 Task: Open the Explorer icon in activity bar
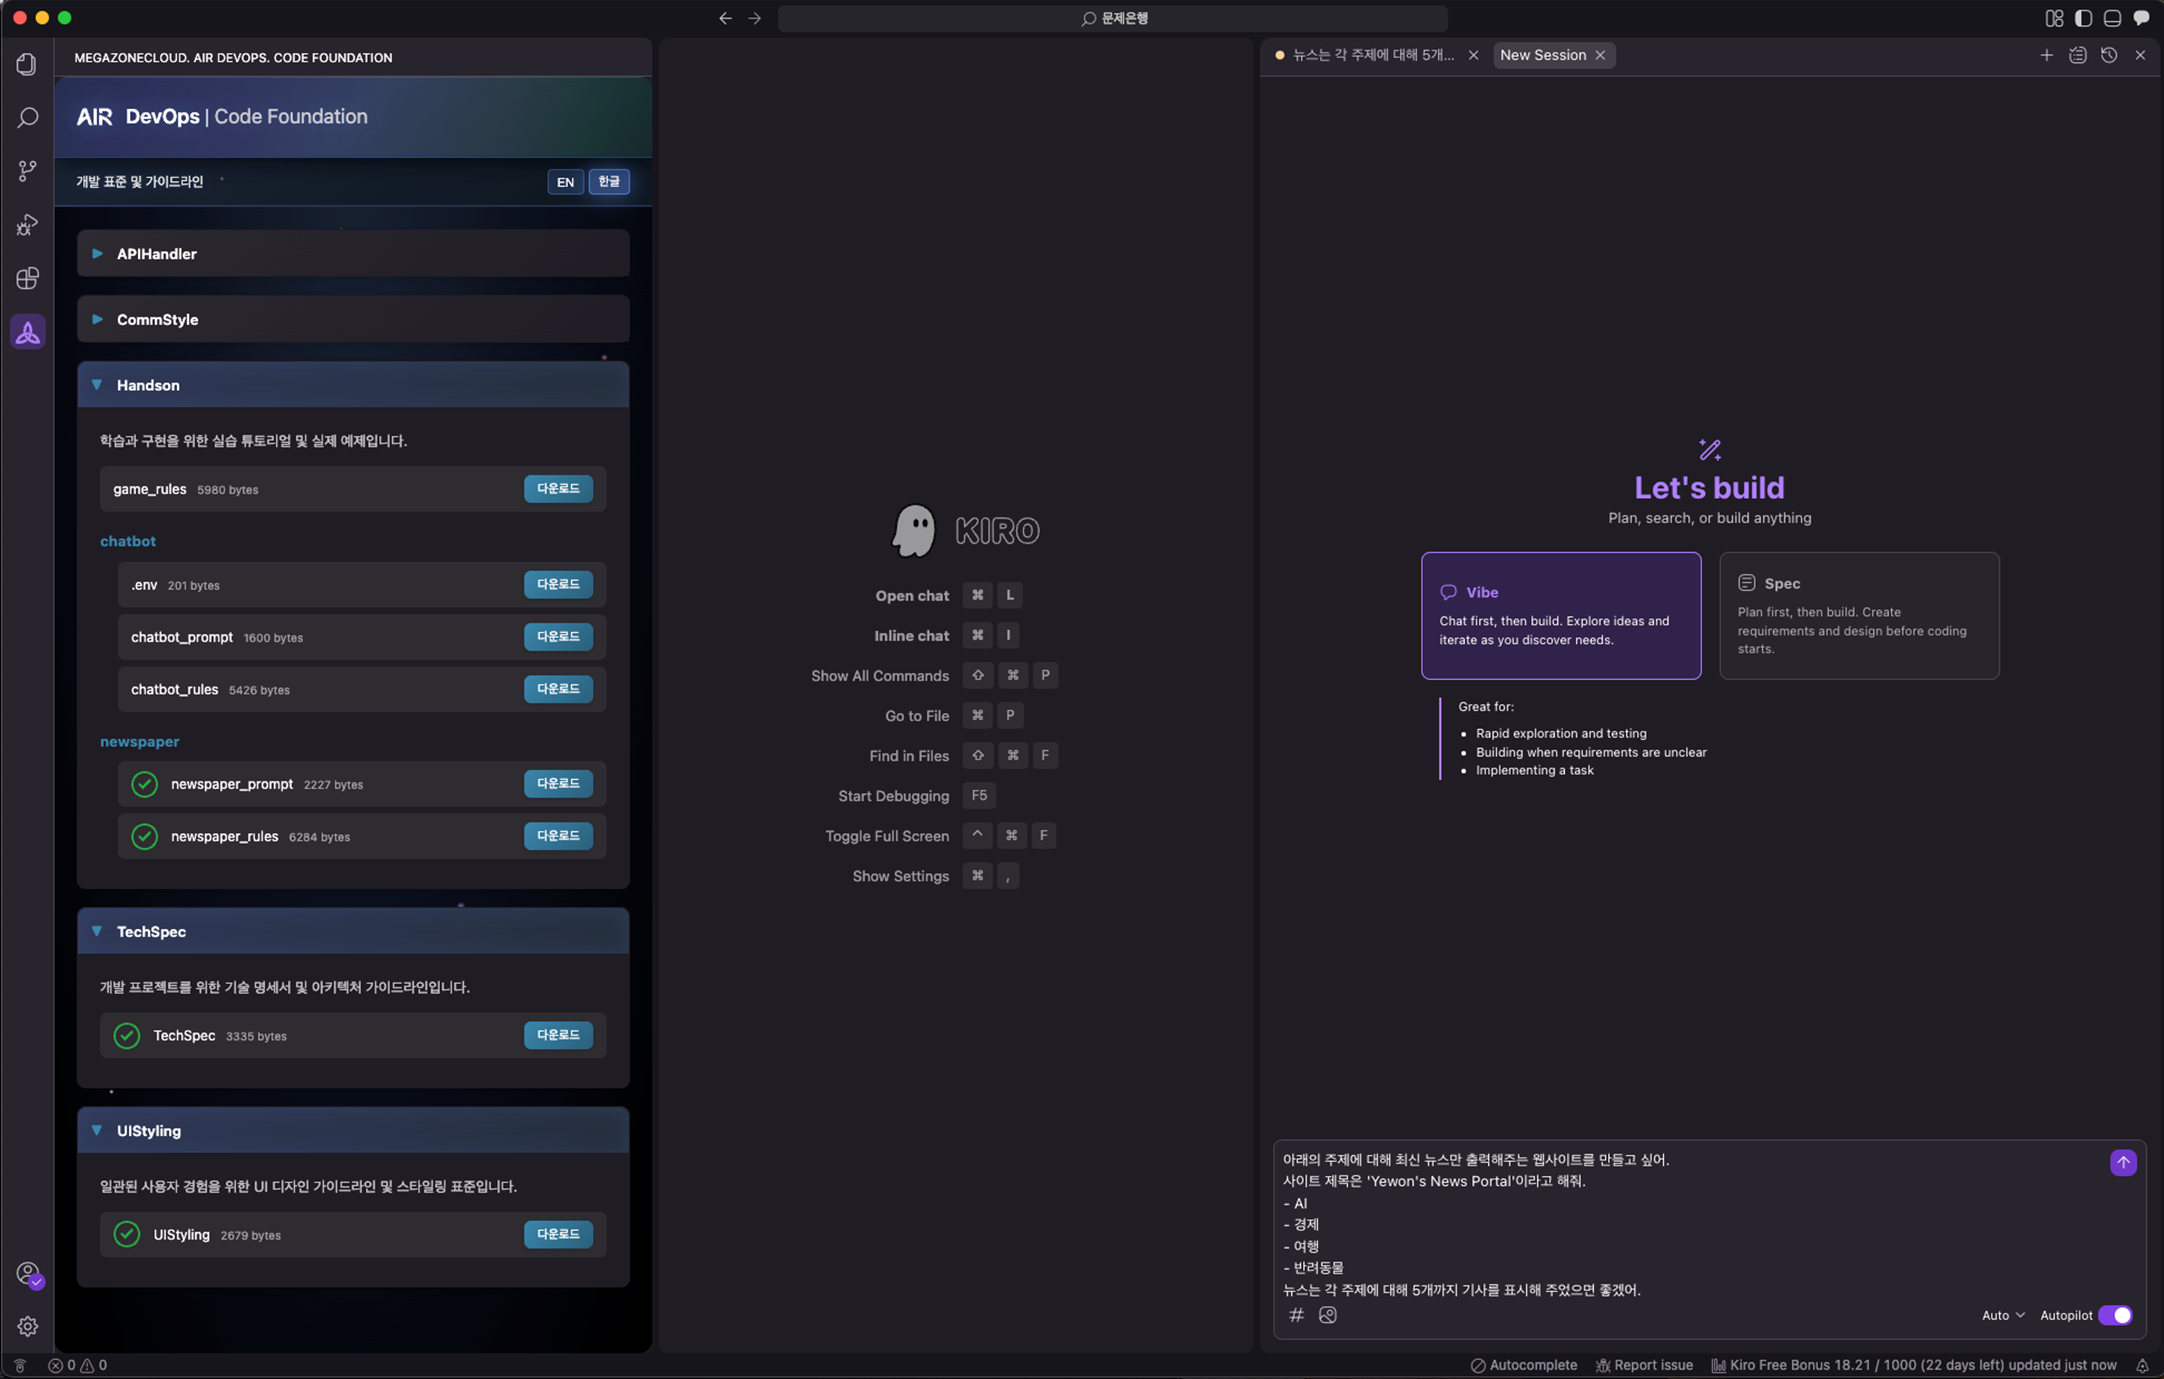coord(27,64)
